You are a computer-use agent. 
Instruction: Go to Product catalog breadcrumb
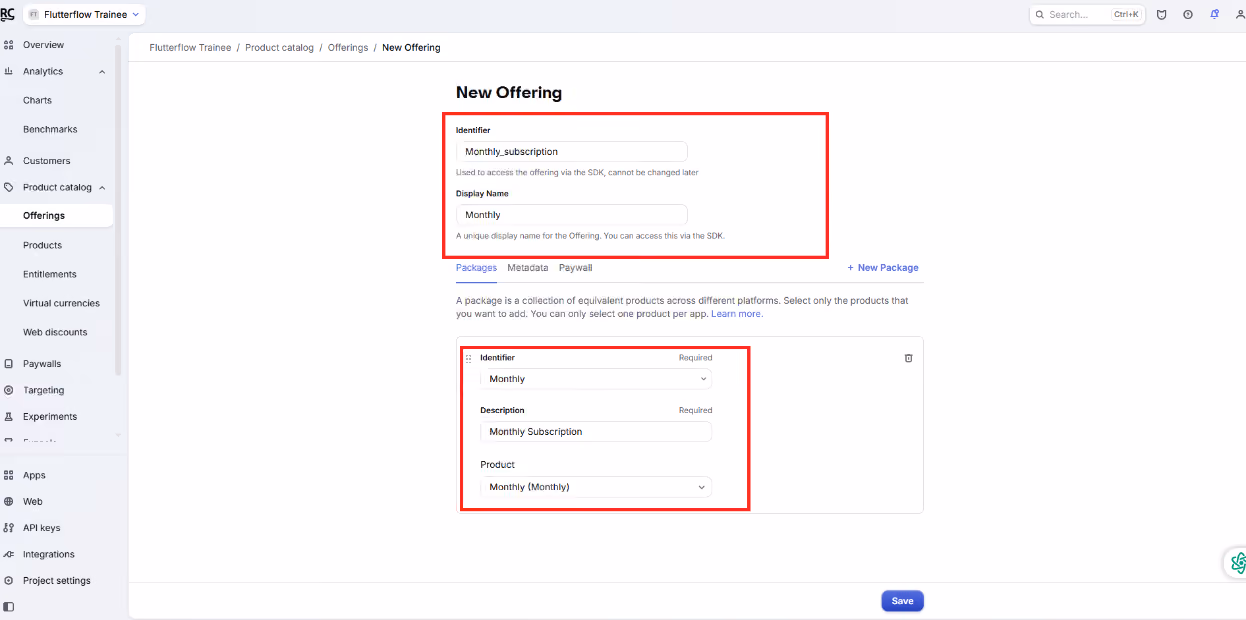[x=279, y=48]
